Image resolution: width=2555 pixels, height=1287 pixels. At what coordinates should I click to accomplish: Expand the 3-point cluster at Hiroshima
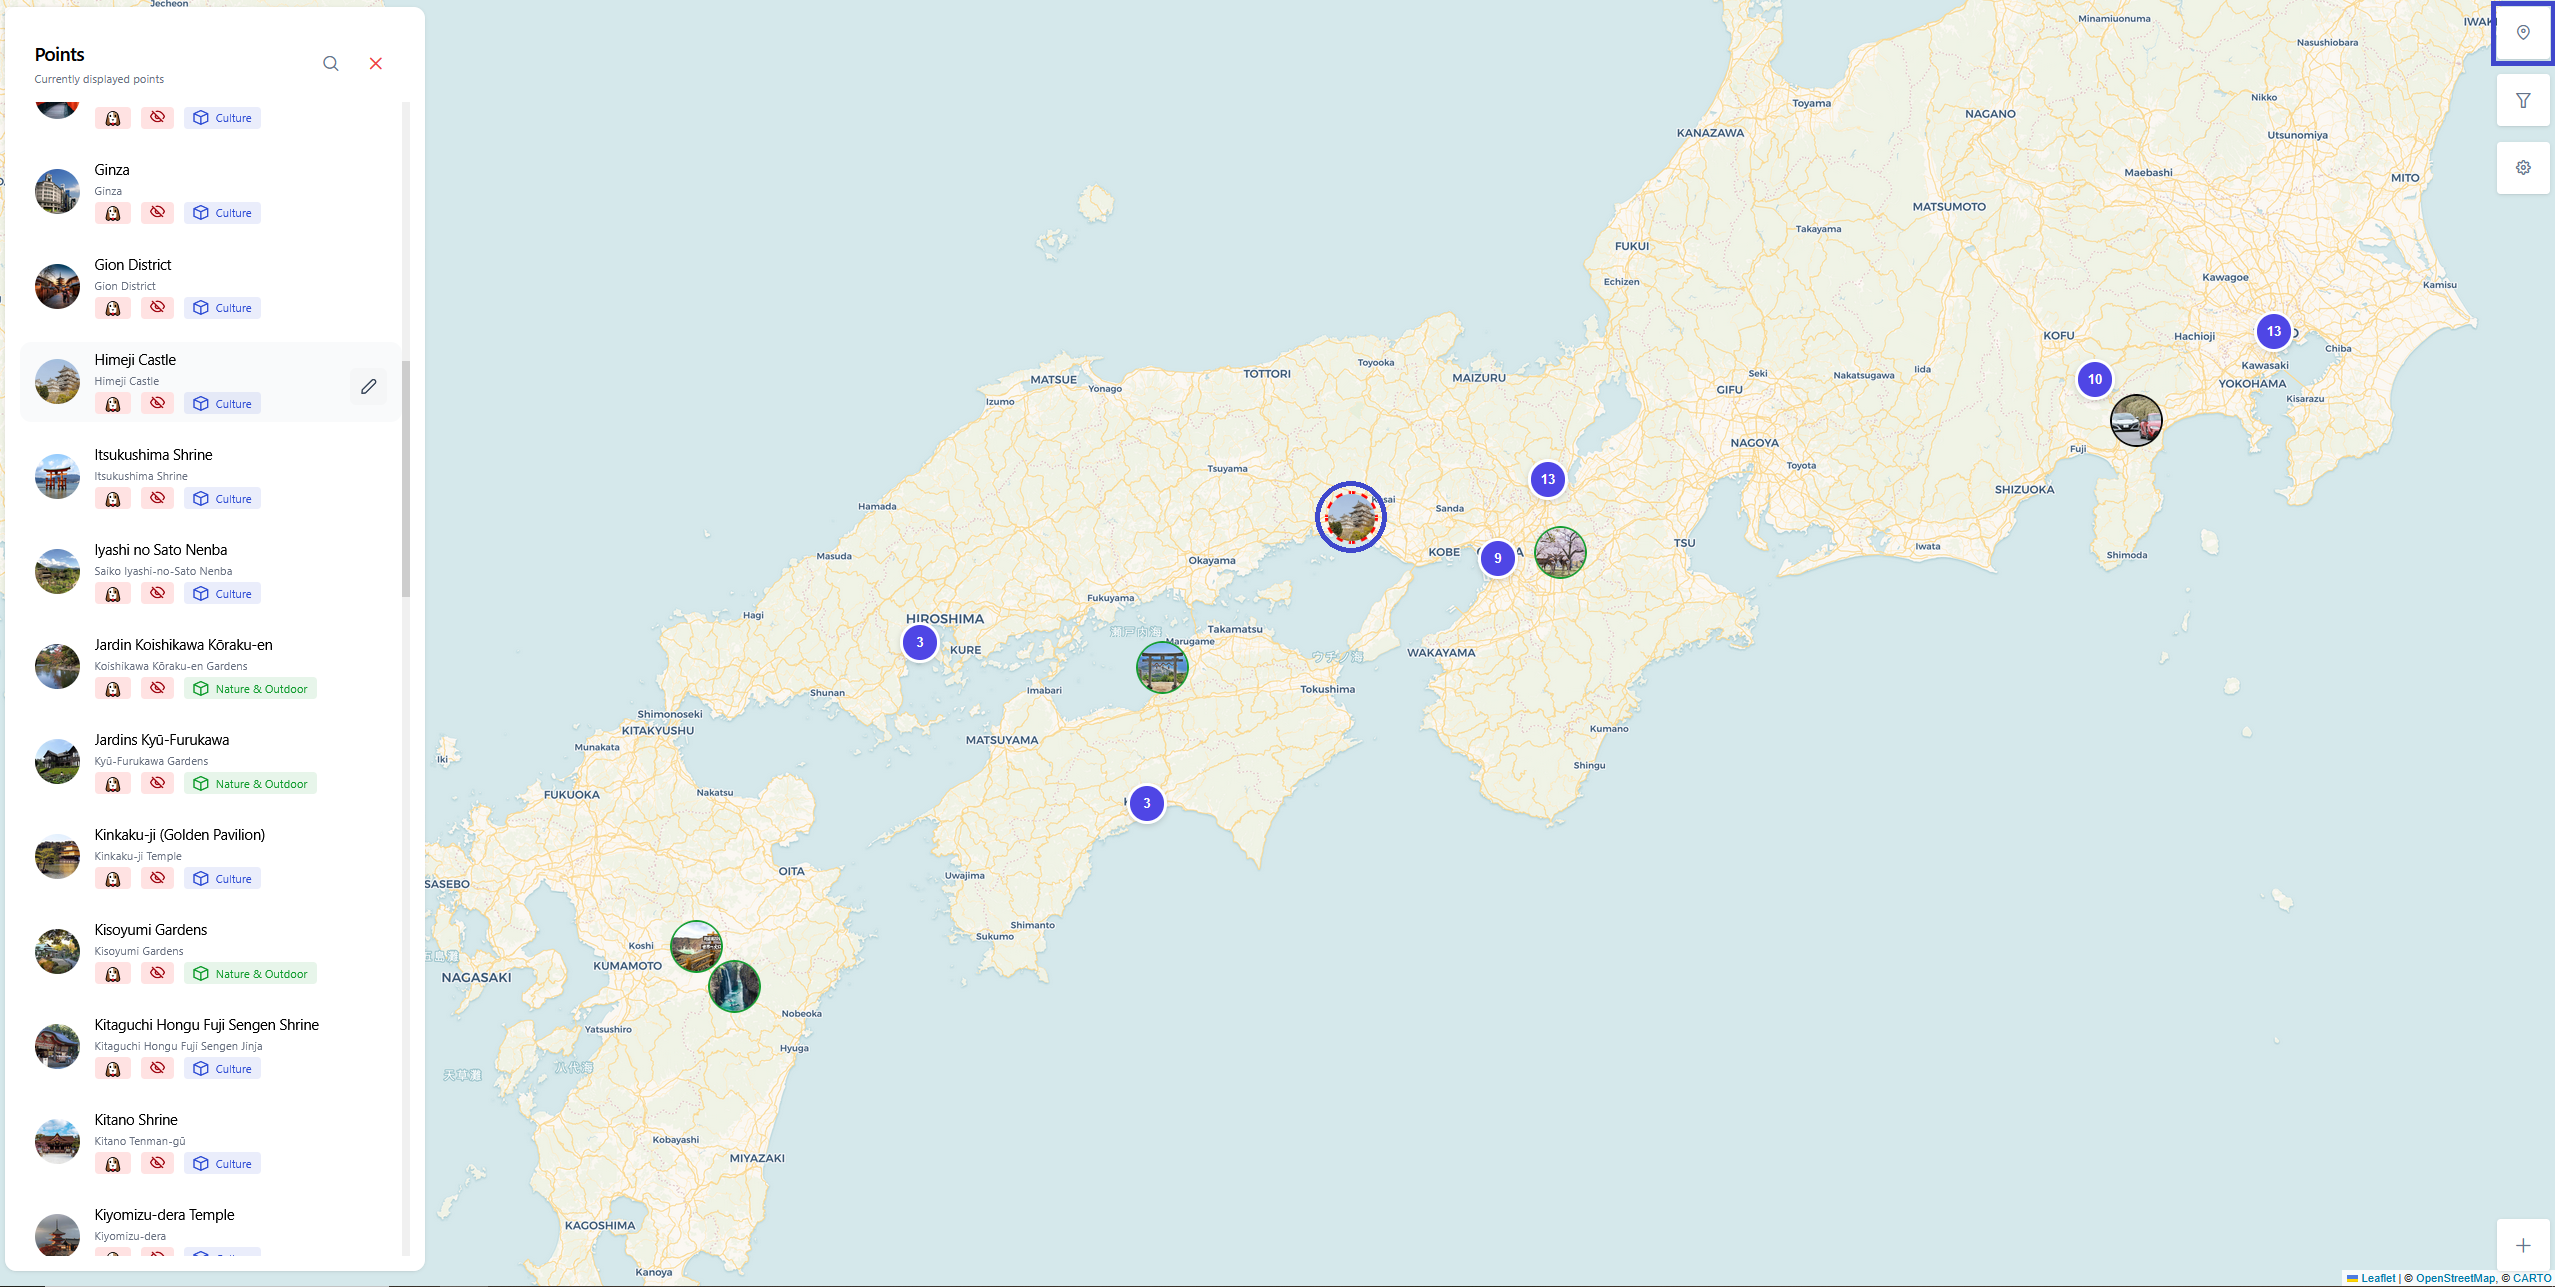click(920, 642)
